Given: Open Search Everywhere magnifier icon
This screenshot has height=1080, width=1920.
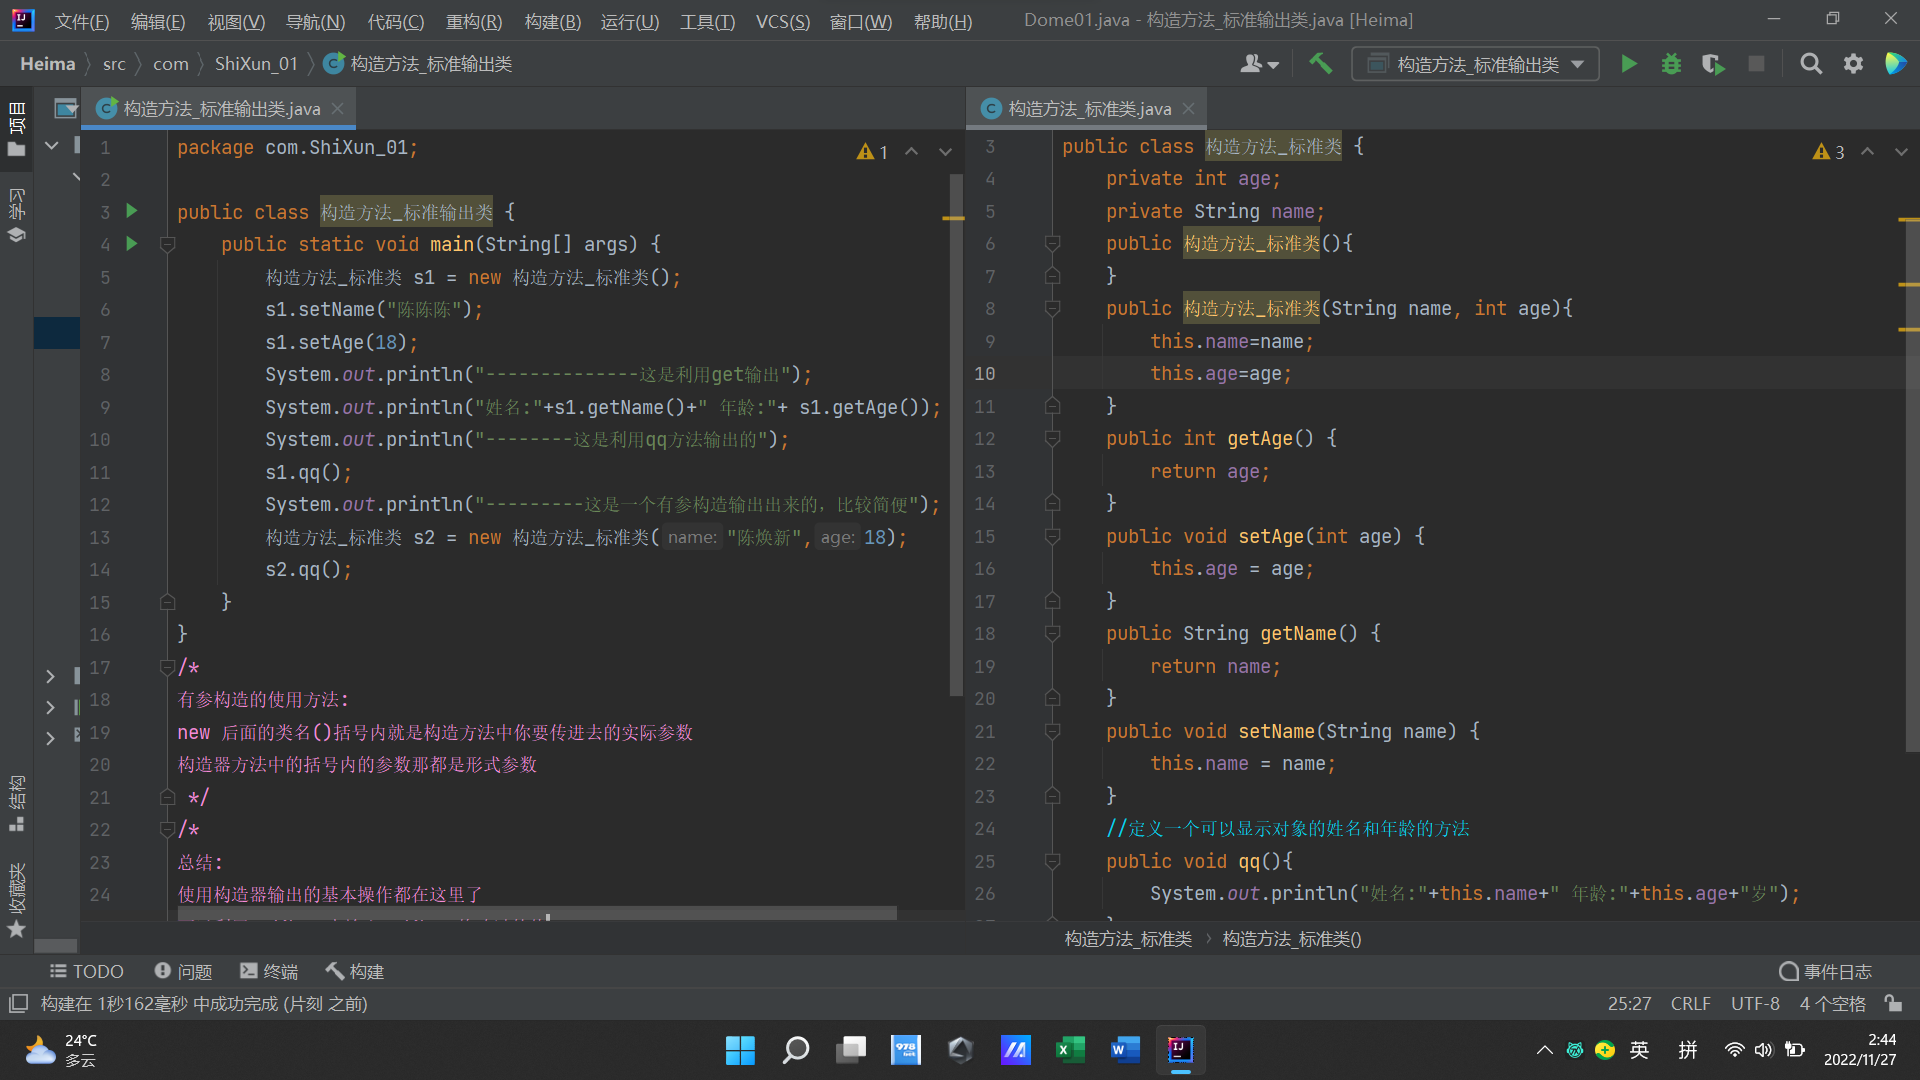Looking at the screenshot, I should pos(1810,64).
